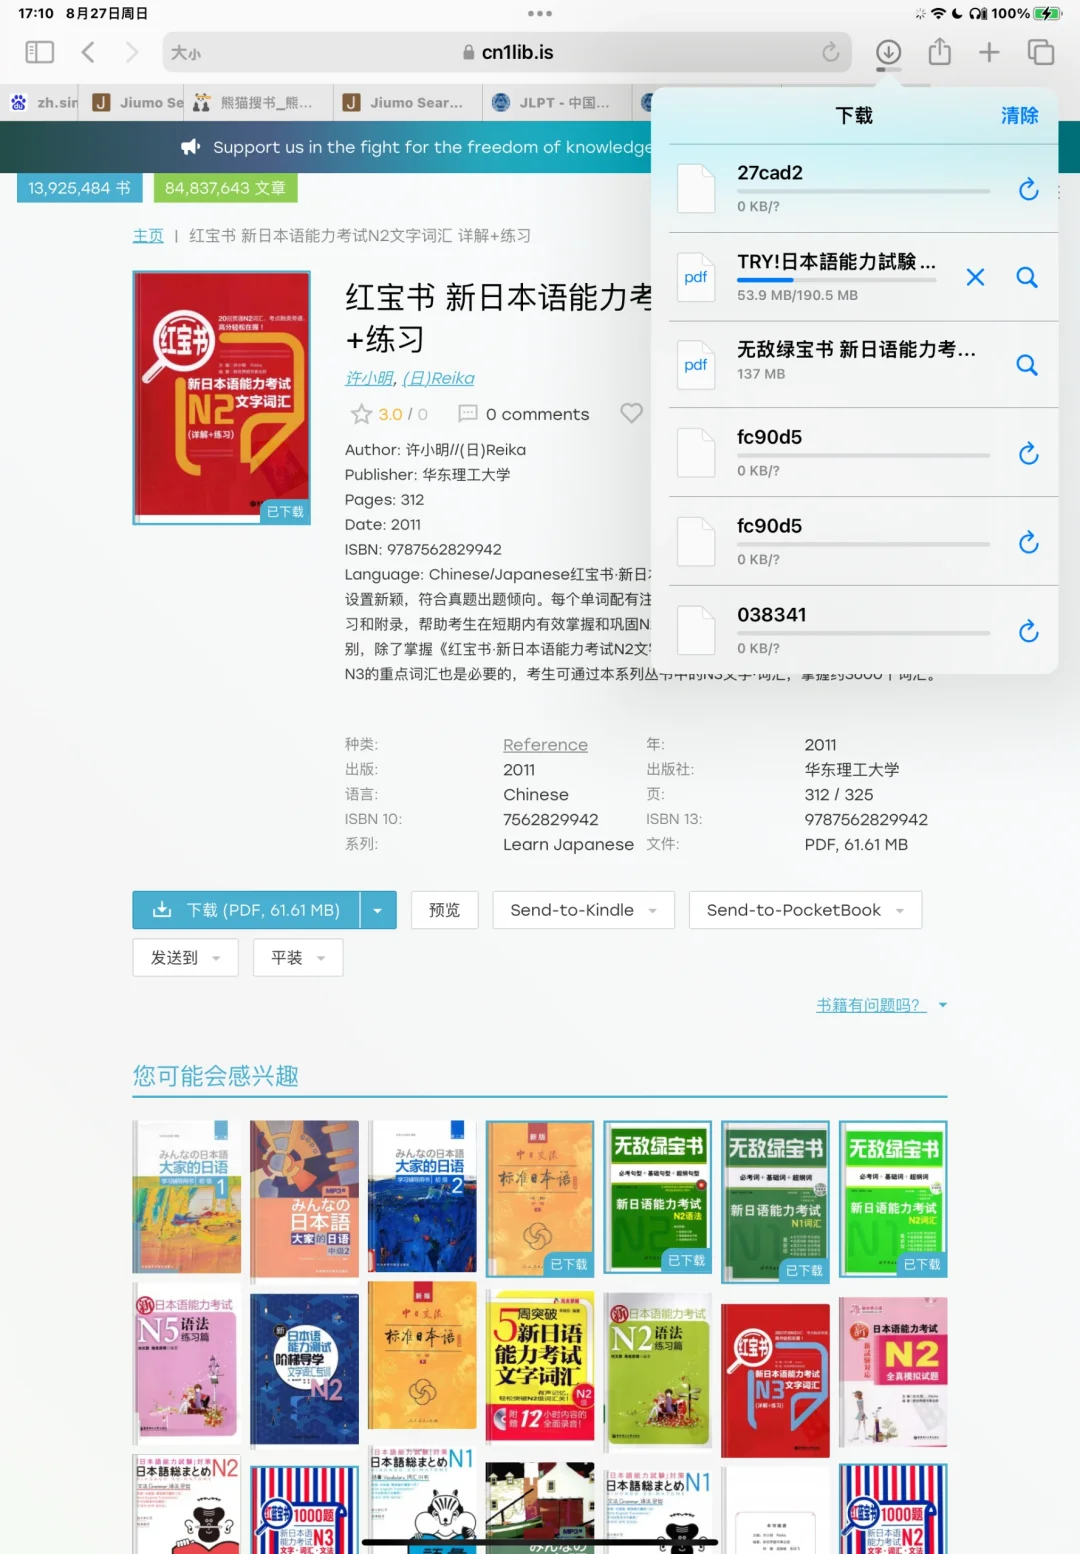Viewport: 1080px width, 1554px height.
Task: Open 发送到 dropdown
Action: [185, 957]
